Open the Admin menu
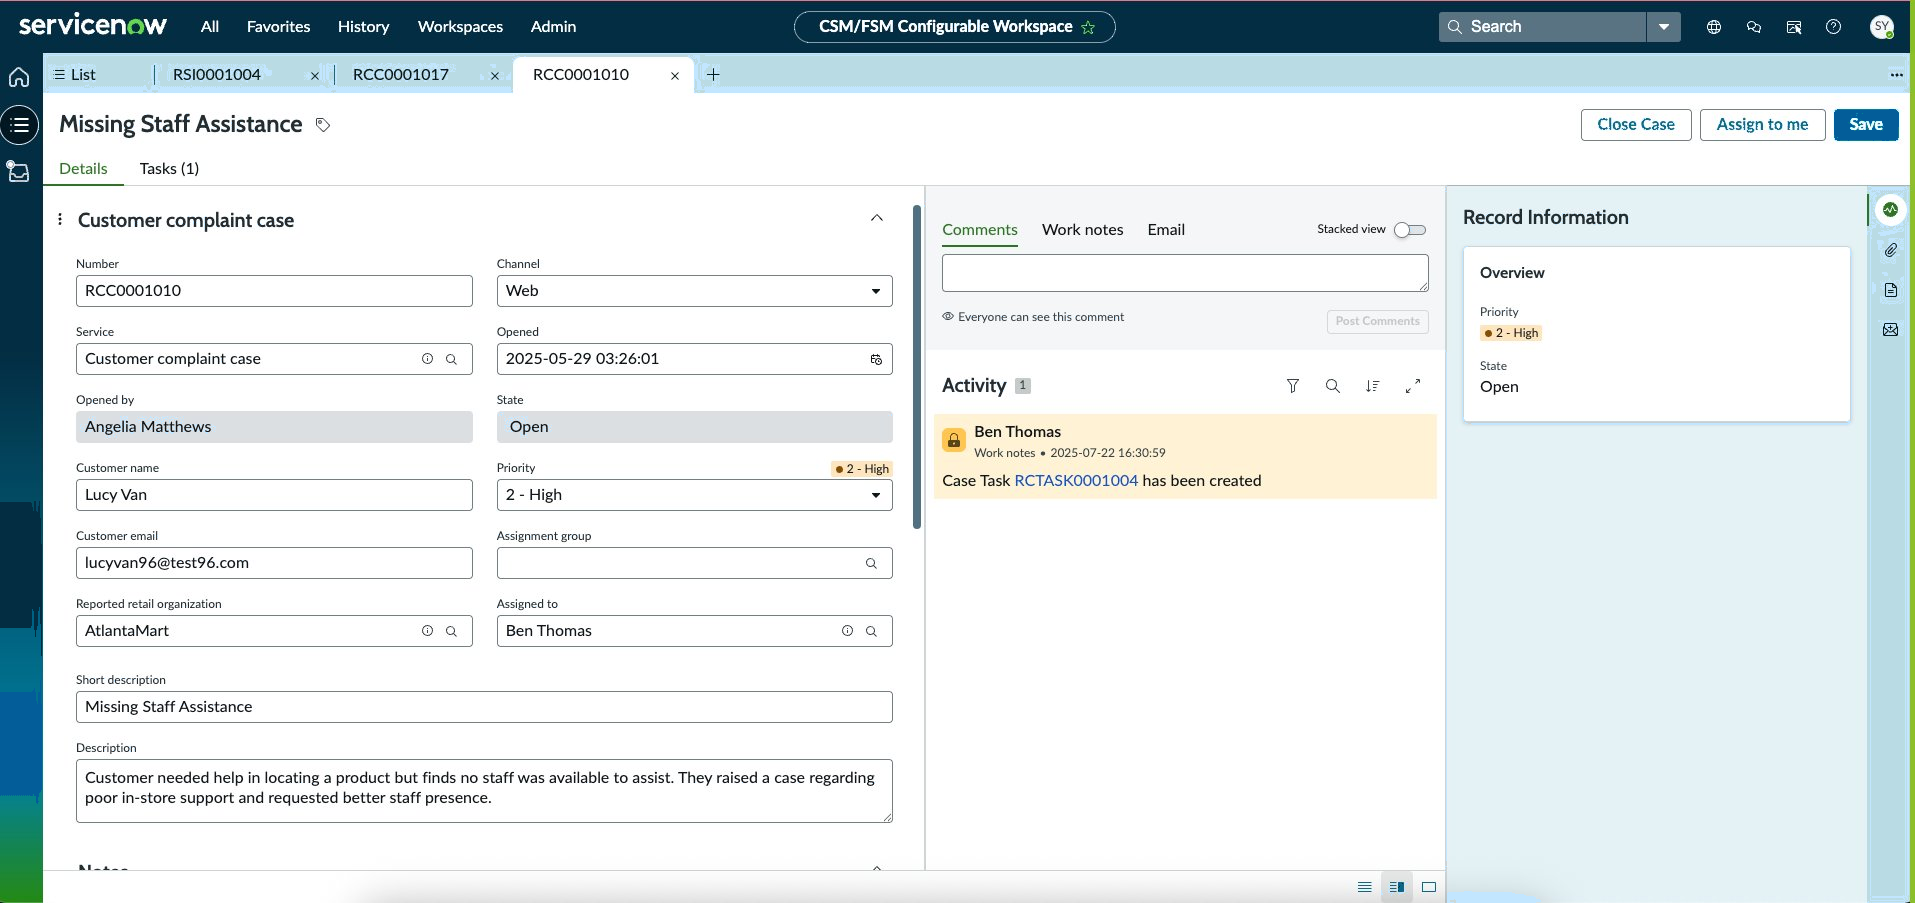This screenshot has height=903, width=1915. click(x=553, y=27)
